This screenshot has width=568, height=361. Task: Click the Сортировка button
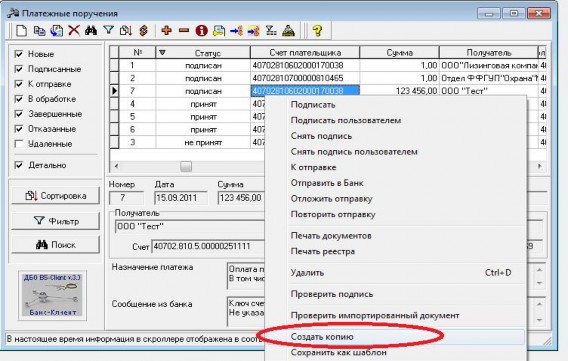[x=55, y=196]
